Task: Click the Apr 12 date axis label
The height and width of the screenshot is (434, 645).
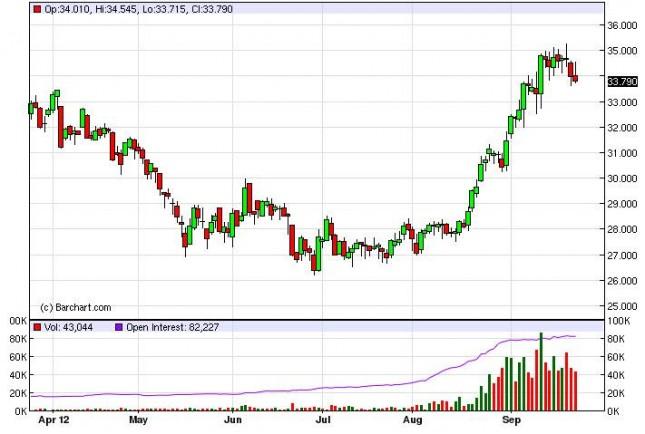Action: (x=53, y=420)
